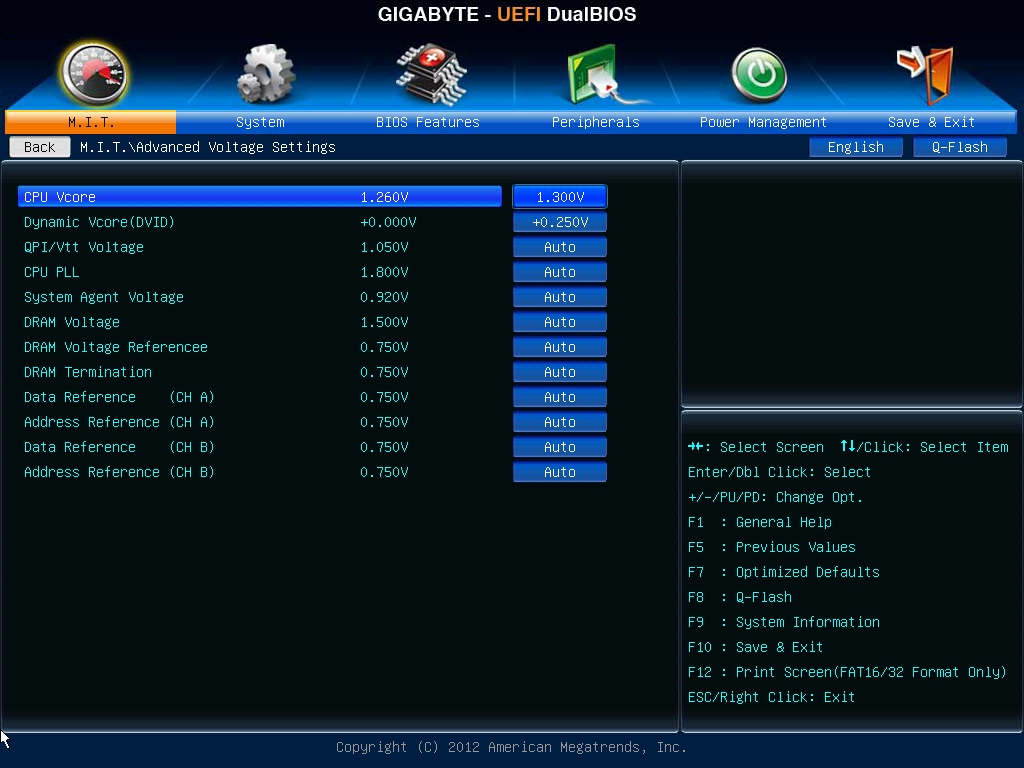Open the QPI/Vtt Voltage Auto option

pos(560,247)
